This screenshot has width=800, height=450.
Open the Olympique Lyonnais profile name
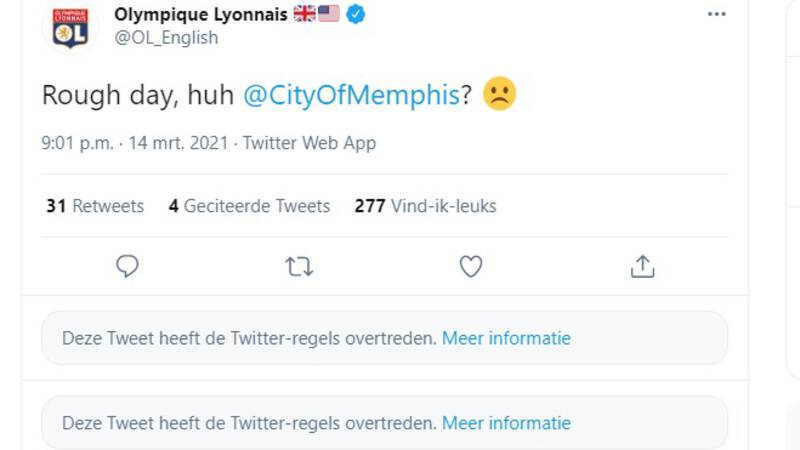(201, 15)
